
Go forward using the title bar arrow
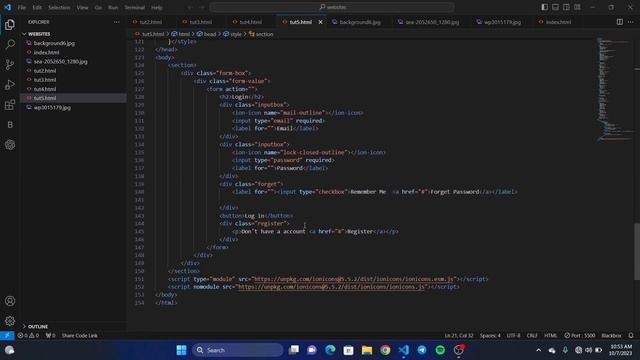click(x=202, y=7)
